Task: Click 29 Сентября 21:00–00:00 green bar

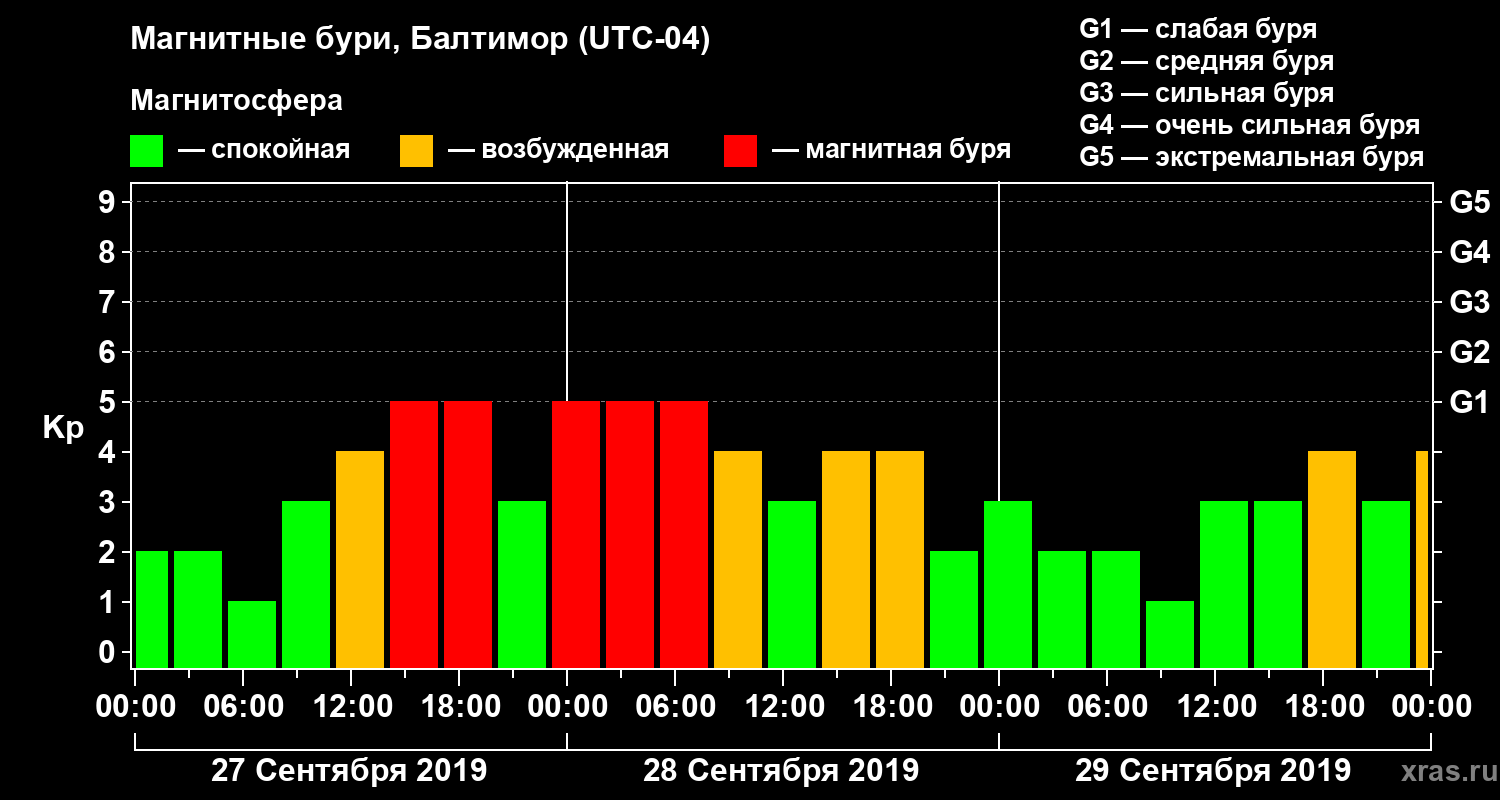Action: point(1386,584)
